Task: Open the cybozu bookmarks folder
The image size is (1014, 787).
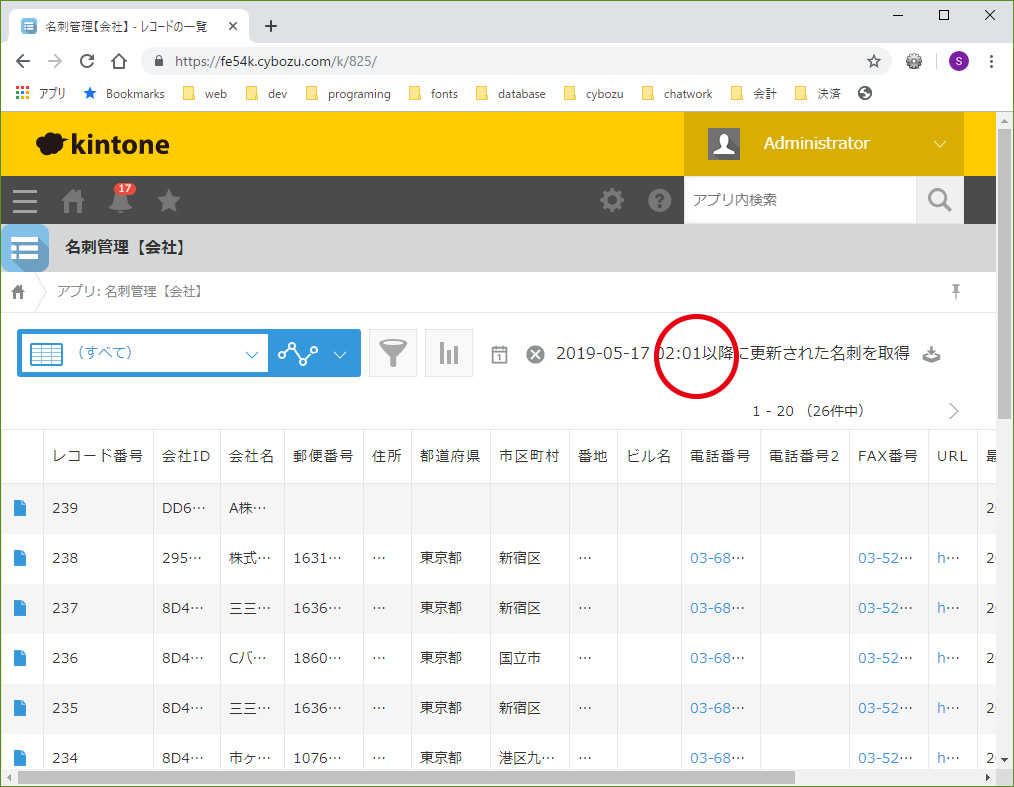Action: click(594, 94)
